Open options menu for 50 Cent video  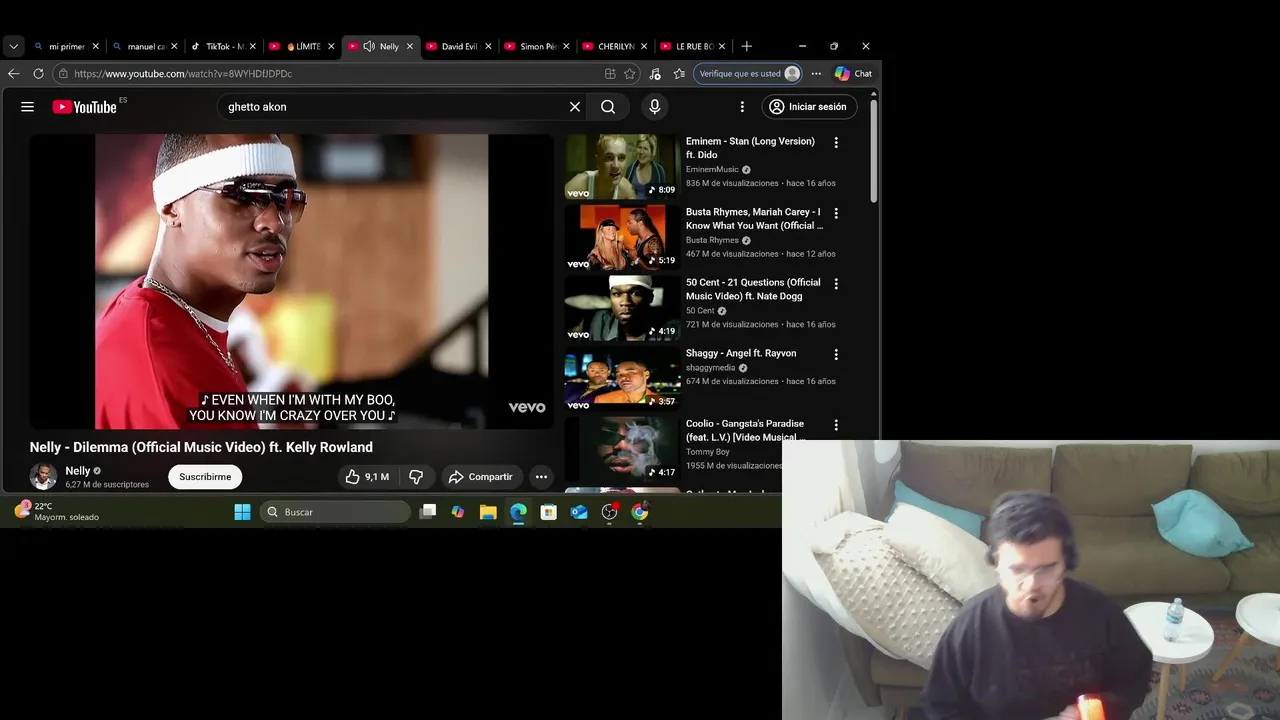[836, 284]
